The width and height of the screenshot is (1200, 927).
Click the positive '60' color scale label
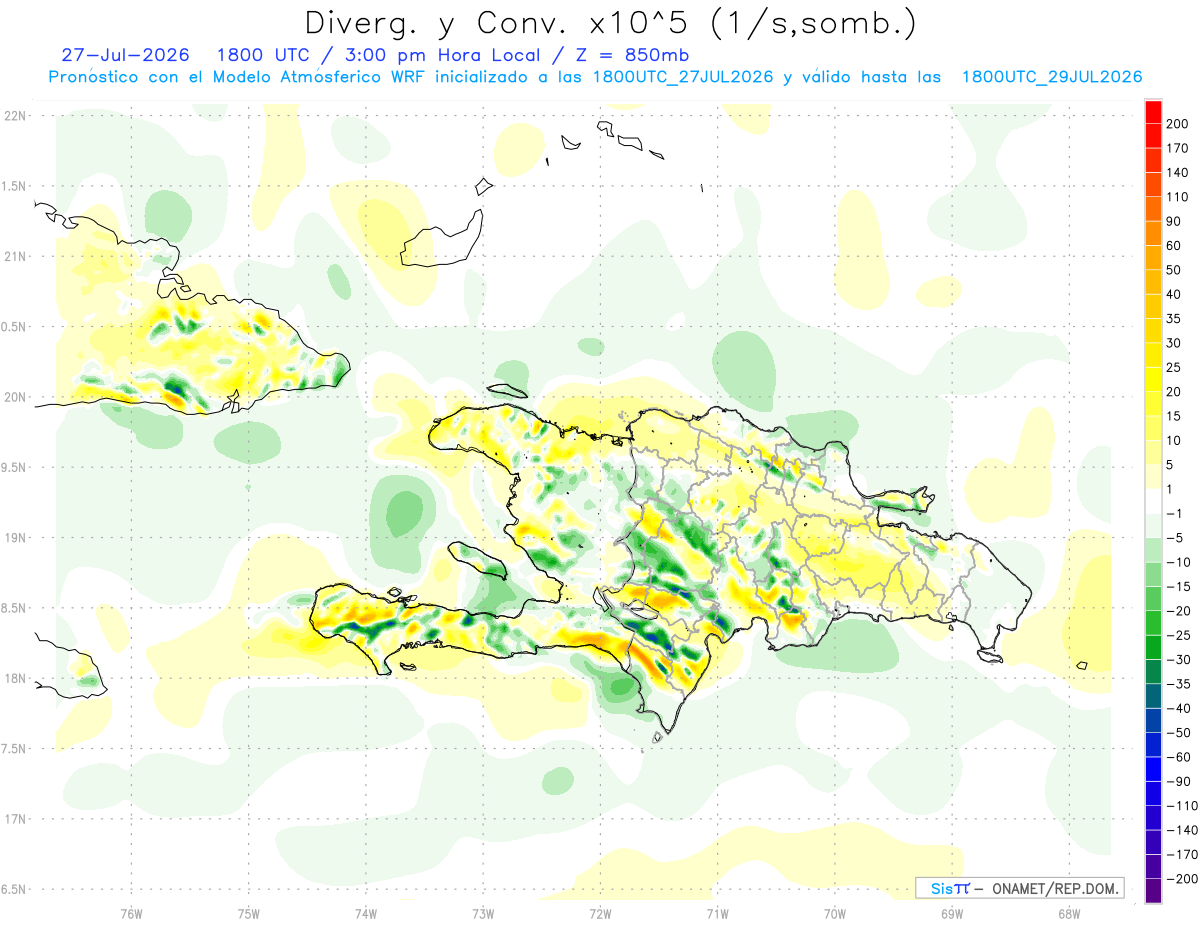point(1173,245)
